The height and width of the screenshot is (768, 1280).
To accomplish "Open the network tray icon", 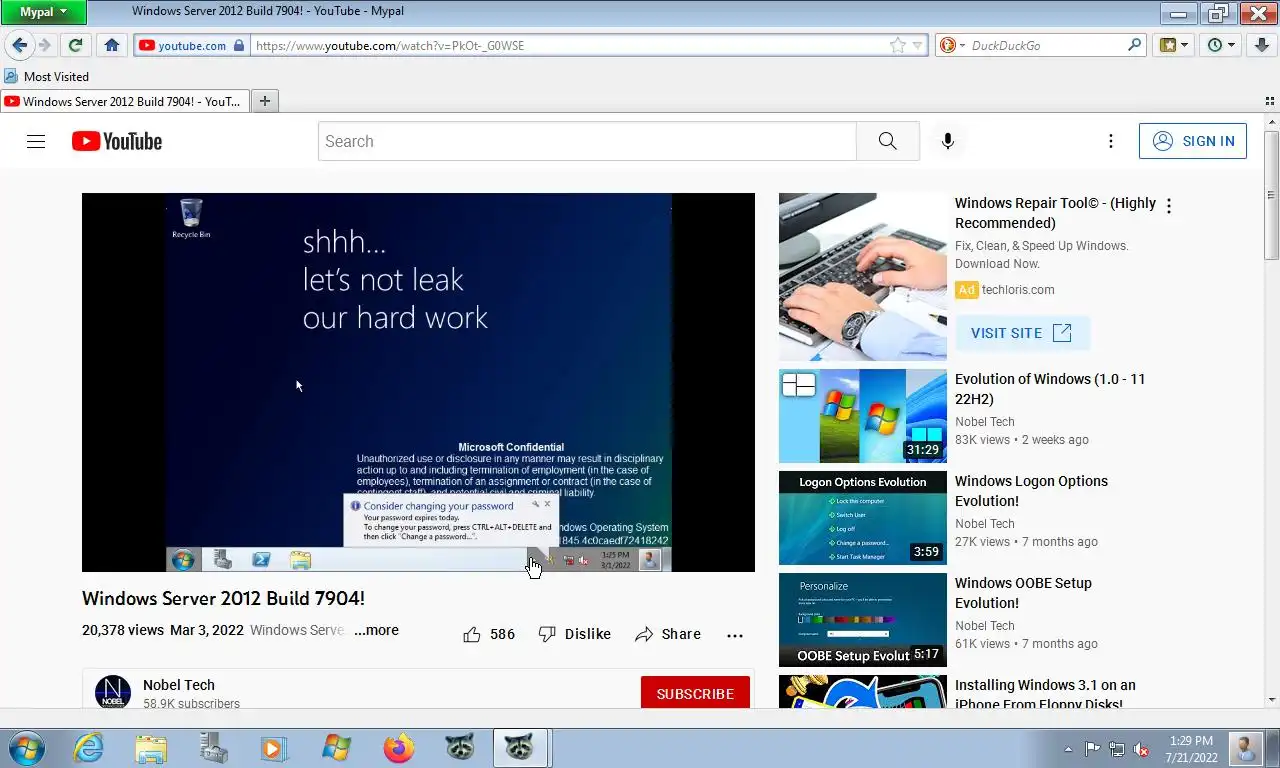I will tap(1117, 749).
